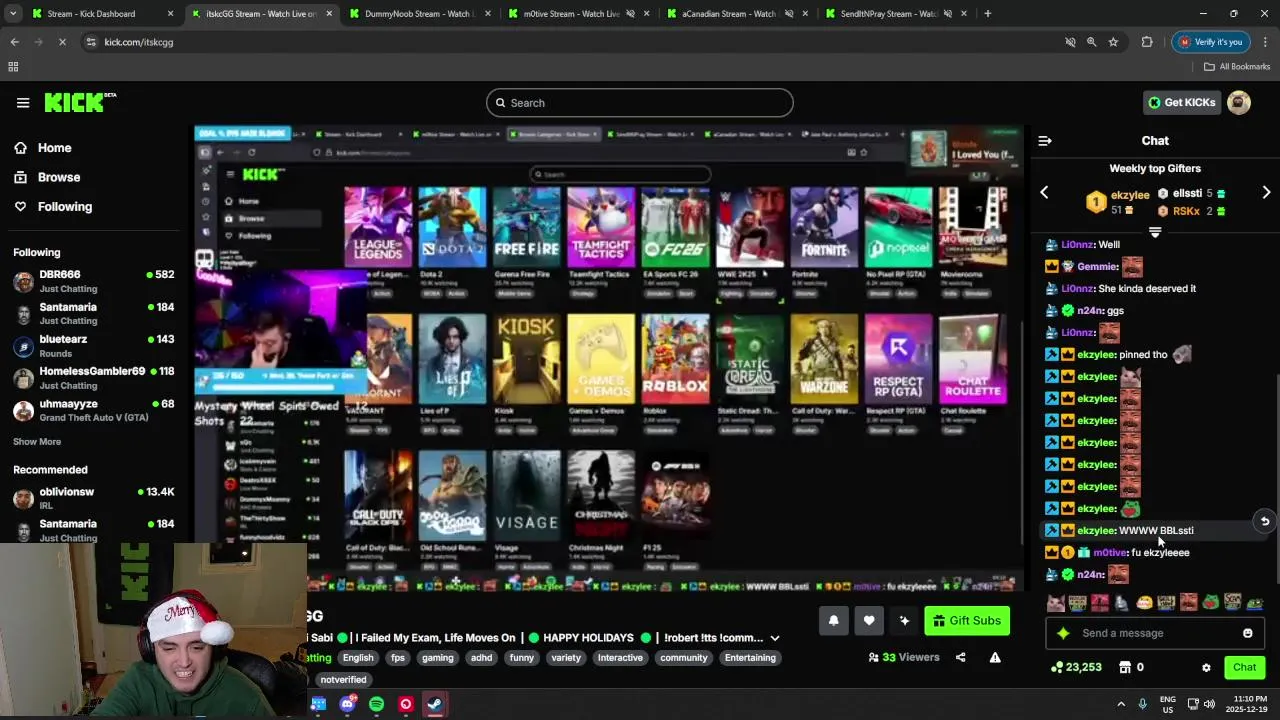Open browser zoom magnifier in address bar
This screenshot has width=1280, height=720.
point(1091,42)
